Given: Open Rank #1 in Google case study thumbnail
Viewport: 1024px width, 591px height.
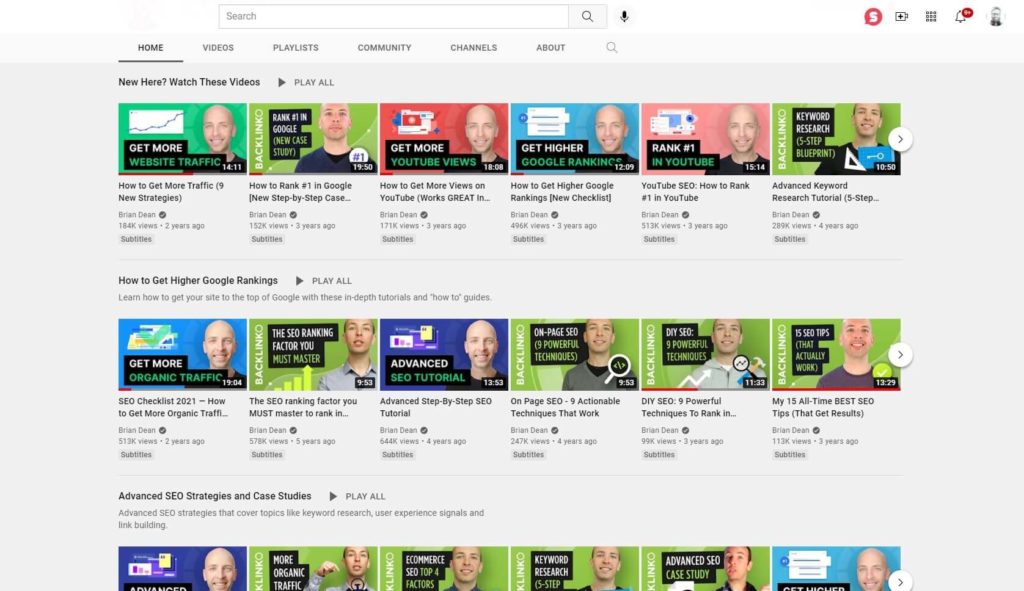Looking at the screenshot, I should 313,139.
